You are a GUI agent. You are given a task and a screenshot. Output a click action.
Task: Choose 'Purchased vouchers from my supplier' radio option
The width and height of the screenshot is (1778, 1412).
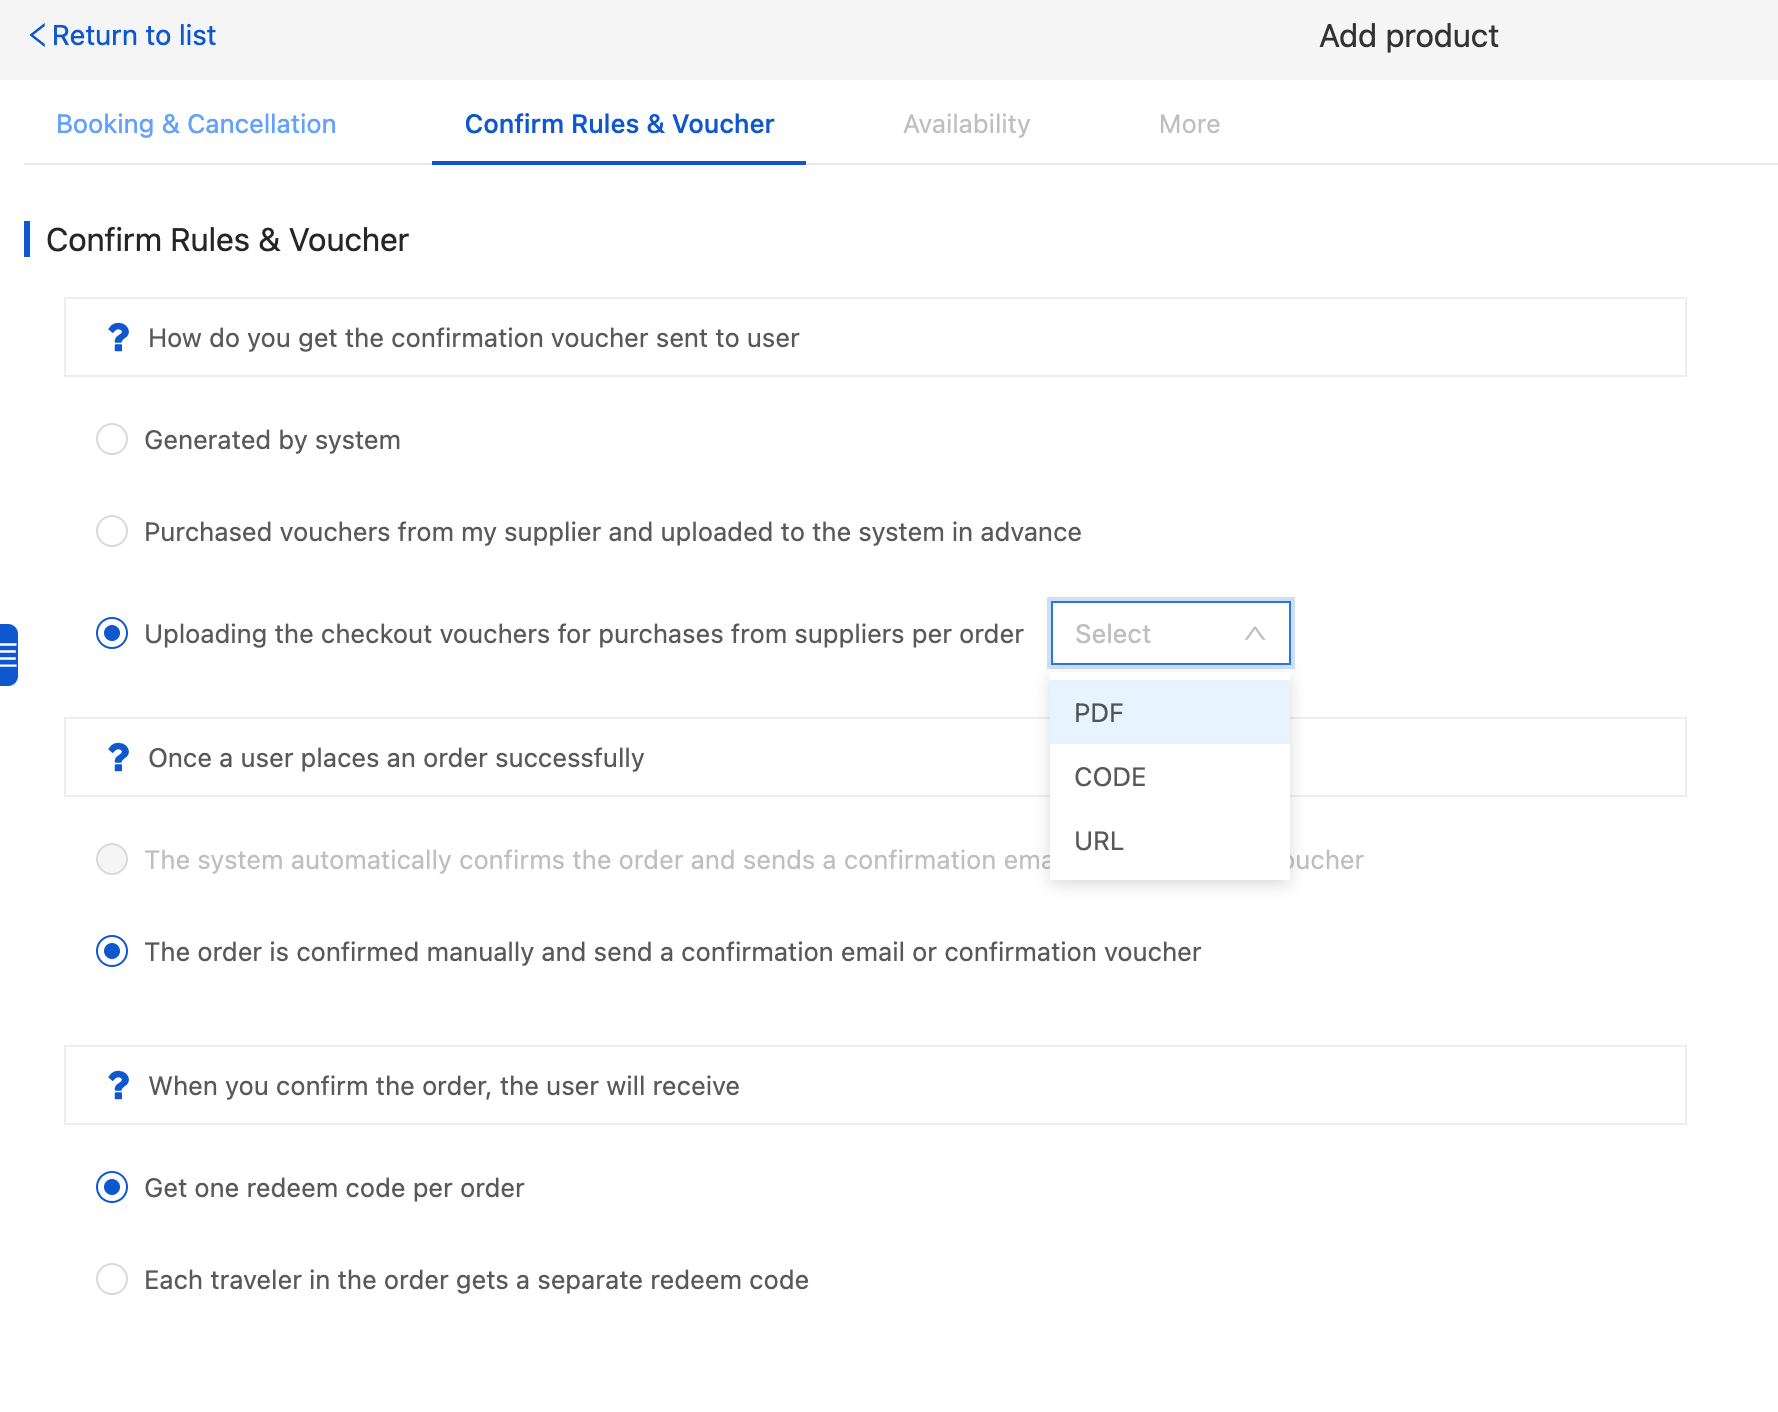pos(112,532)
